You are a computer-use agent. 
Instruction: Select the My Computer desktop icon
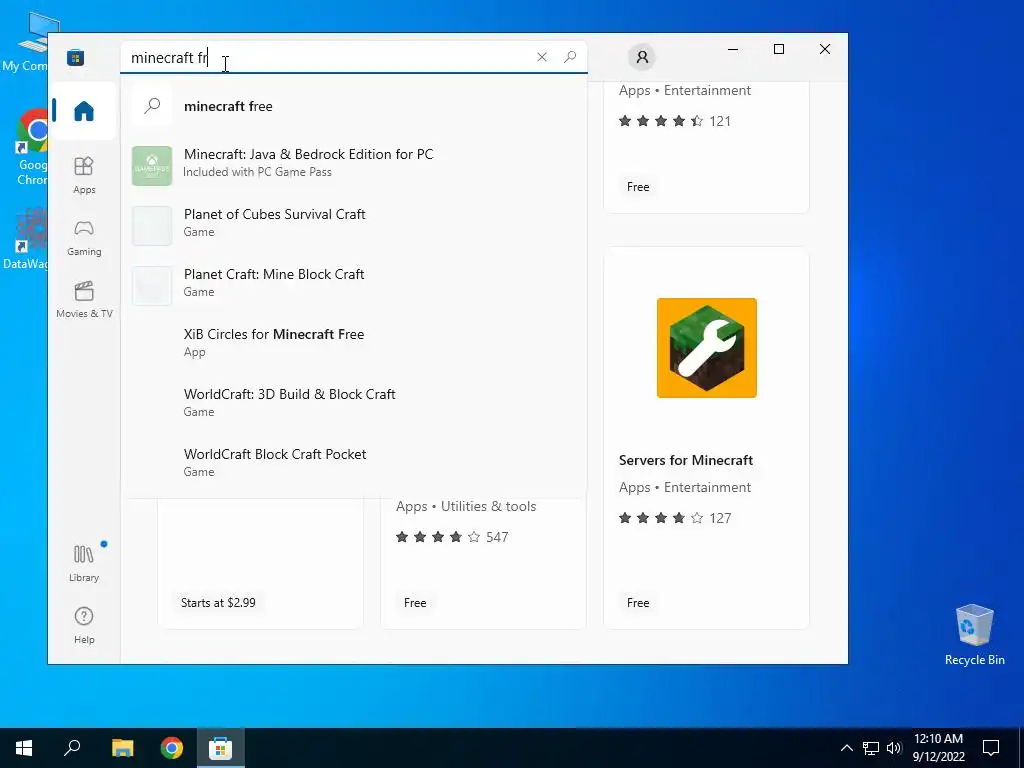coord(26,44)
